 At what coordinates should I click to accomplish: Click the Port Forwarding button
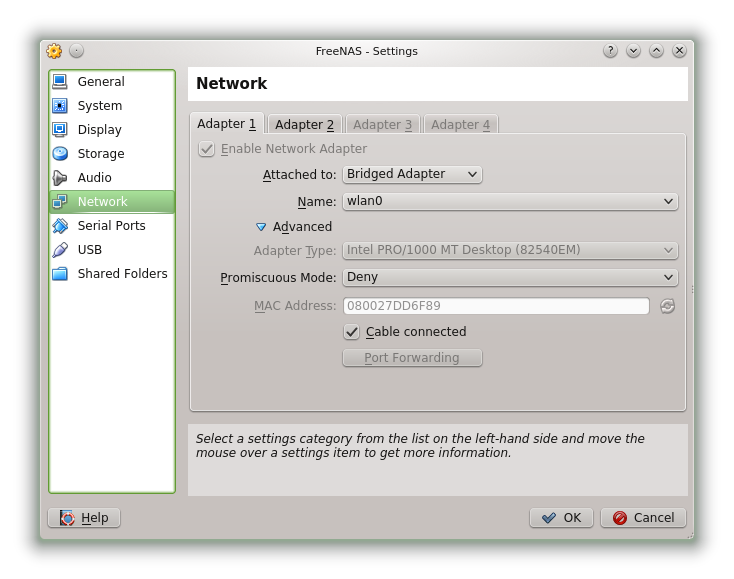pos(412,358)
